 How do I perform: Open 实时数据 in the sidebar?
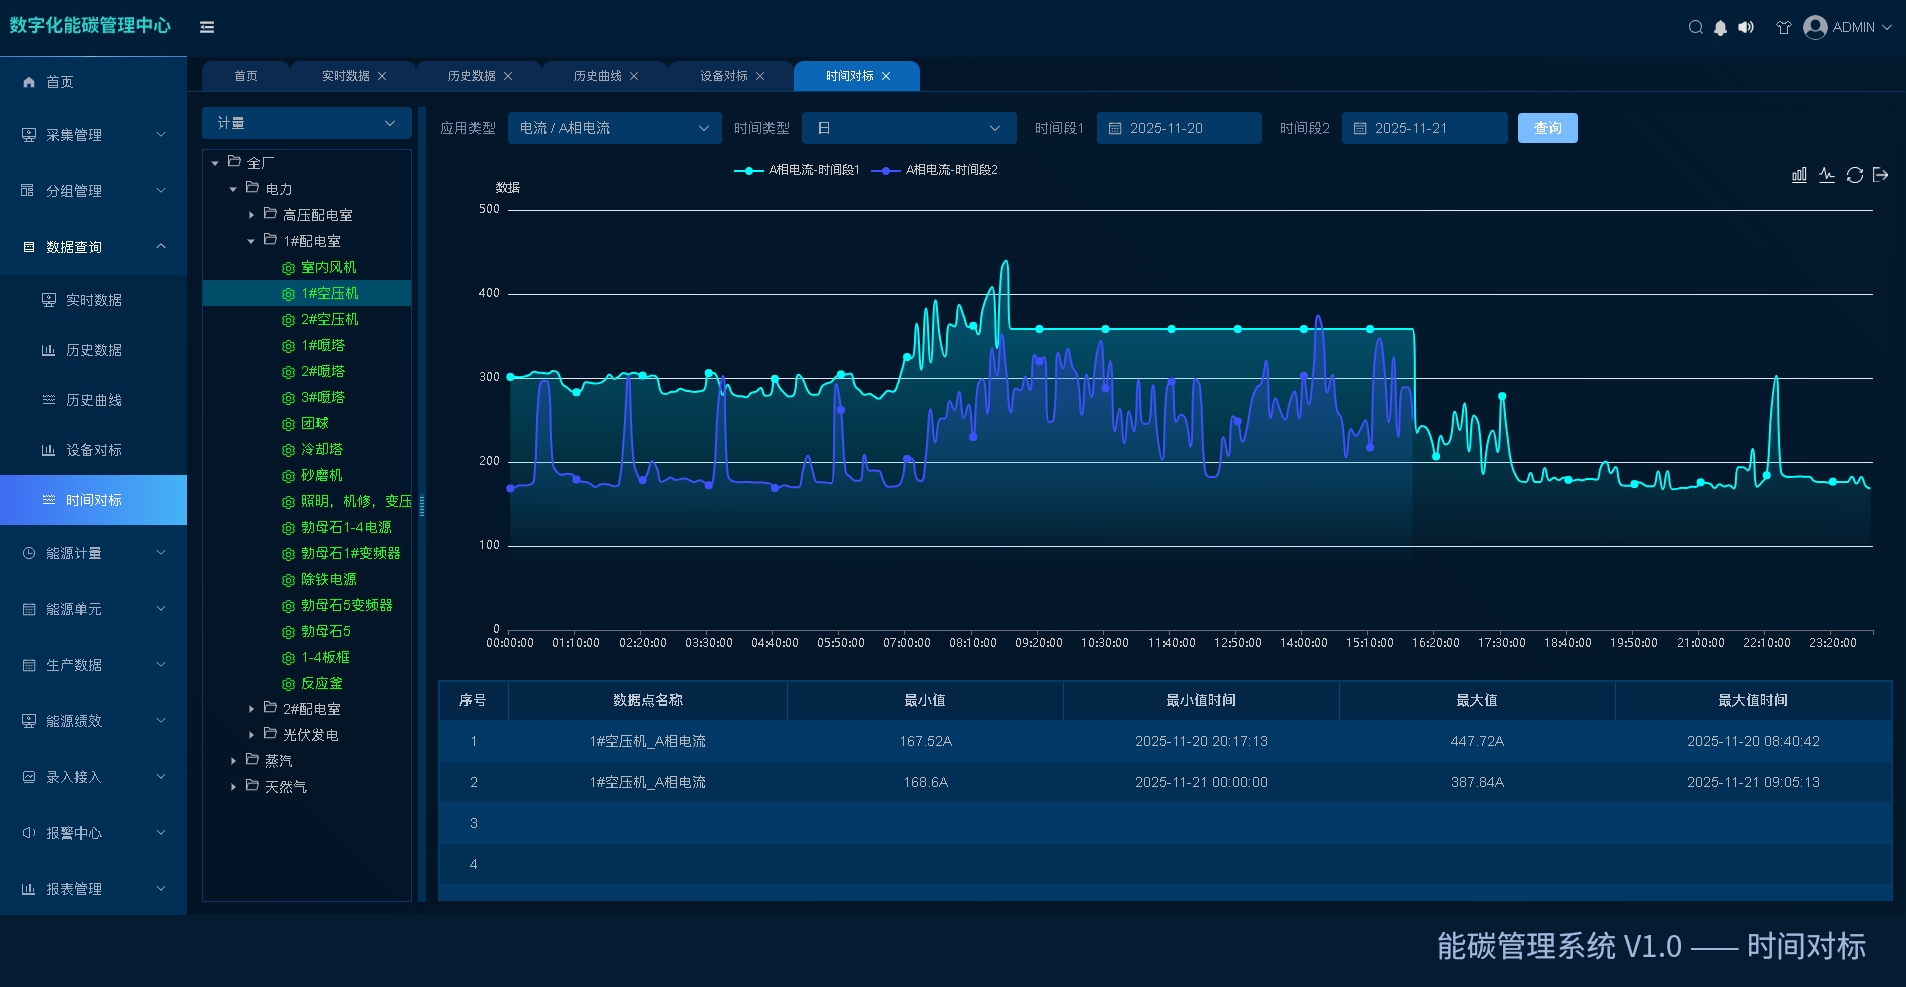[x=94, y=300]
